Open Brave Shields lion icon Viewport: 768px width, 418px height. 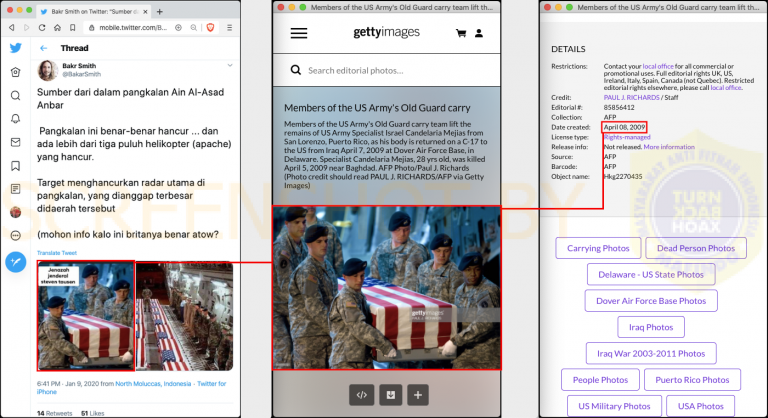[211, 27]
